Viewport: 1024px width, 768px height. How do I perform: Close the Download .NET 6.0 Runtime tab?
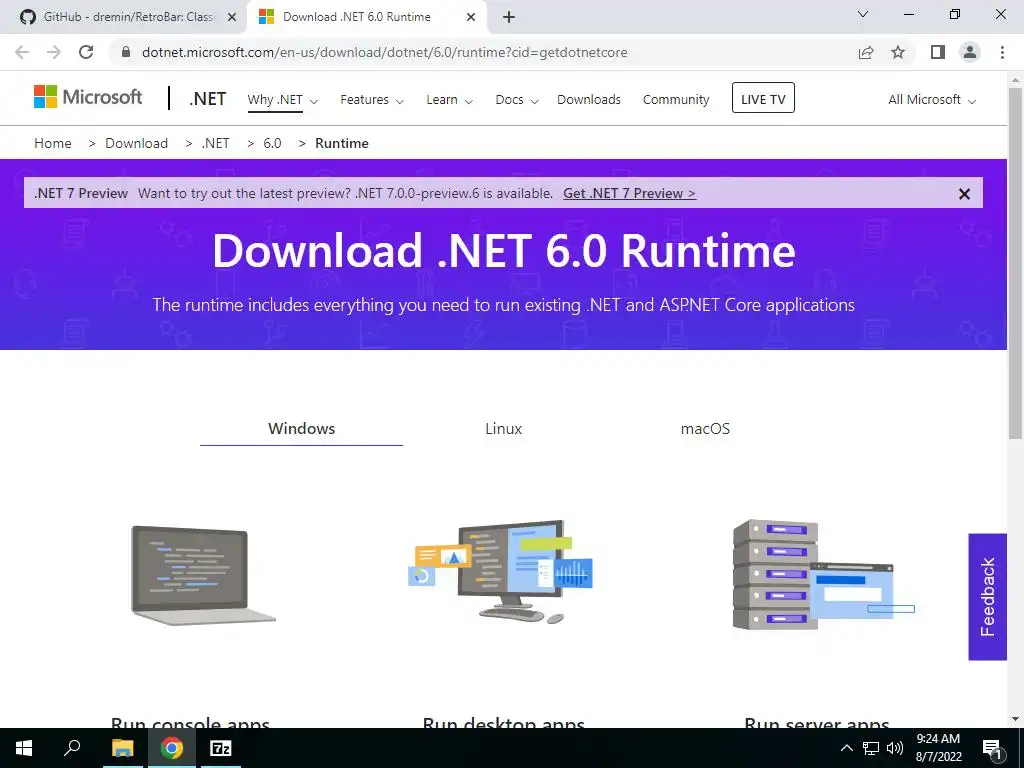471,18
